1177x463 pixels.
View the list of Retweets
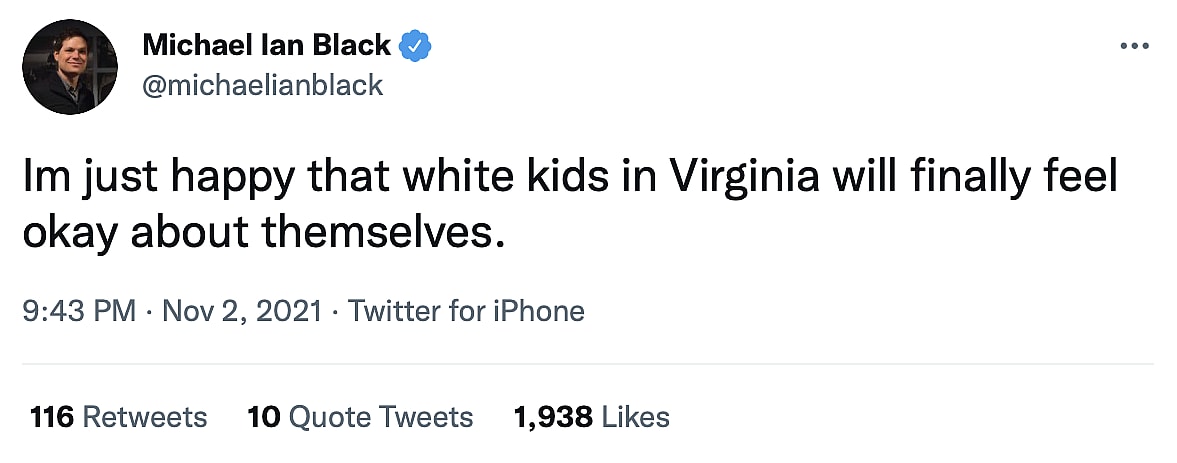point(144,416)
